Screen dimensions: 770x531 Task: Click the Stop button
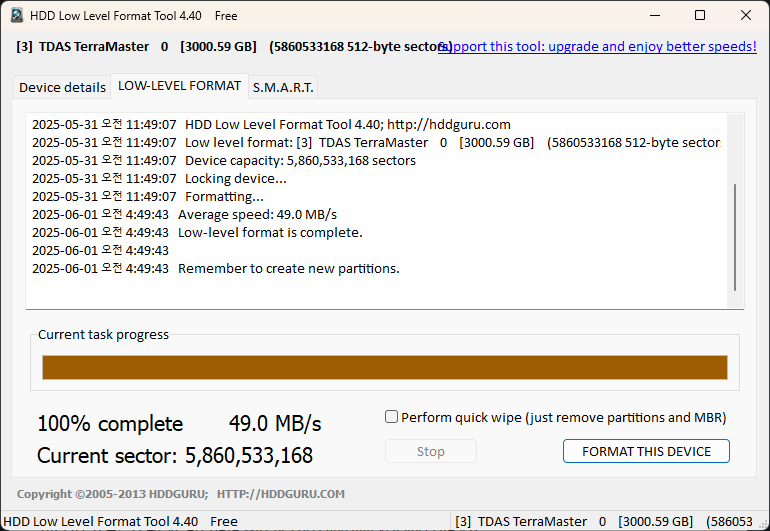431,451
